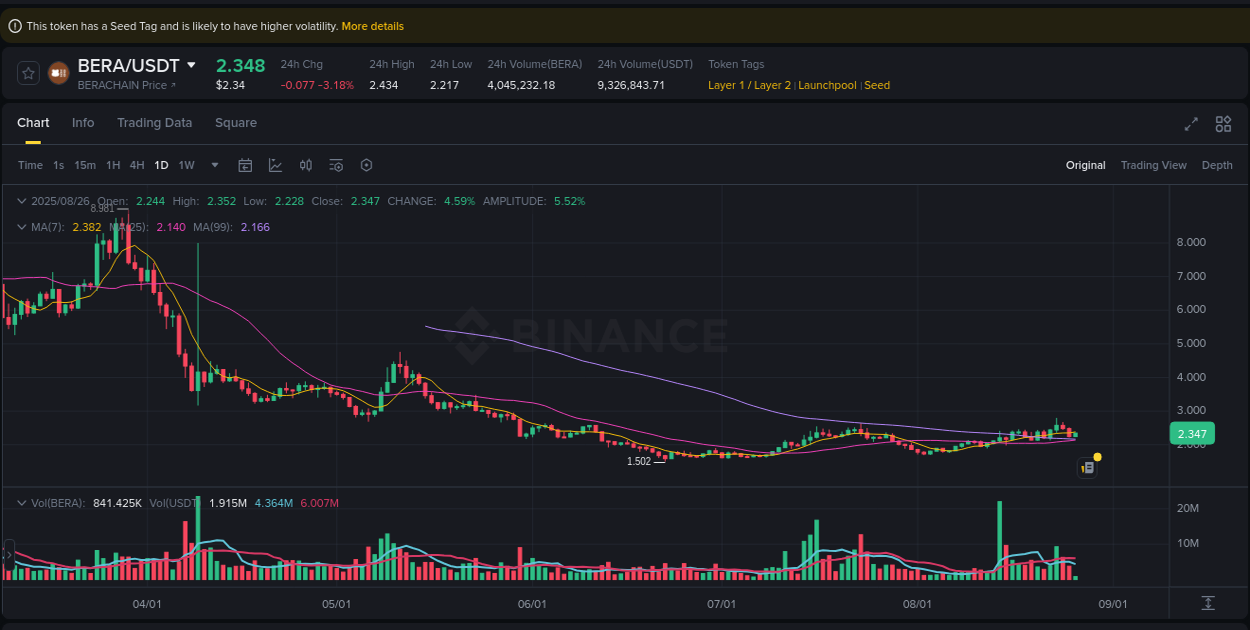Click the chart settings target icon
Viewport: 1250px width, 630px height.
366,164
